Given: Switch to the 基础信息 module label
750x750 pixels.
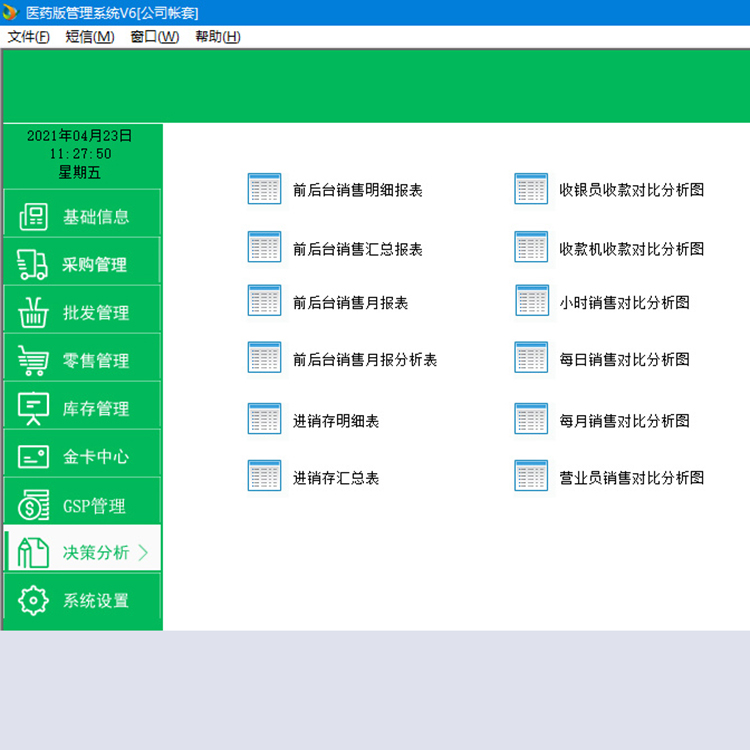Looking at the screenshot, I should (96, 217).
